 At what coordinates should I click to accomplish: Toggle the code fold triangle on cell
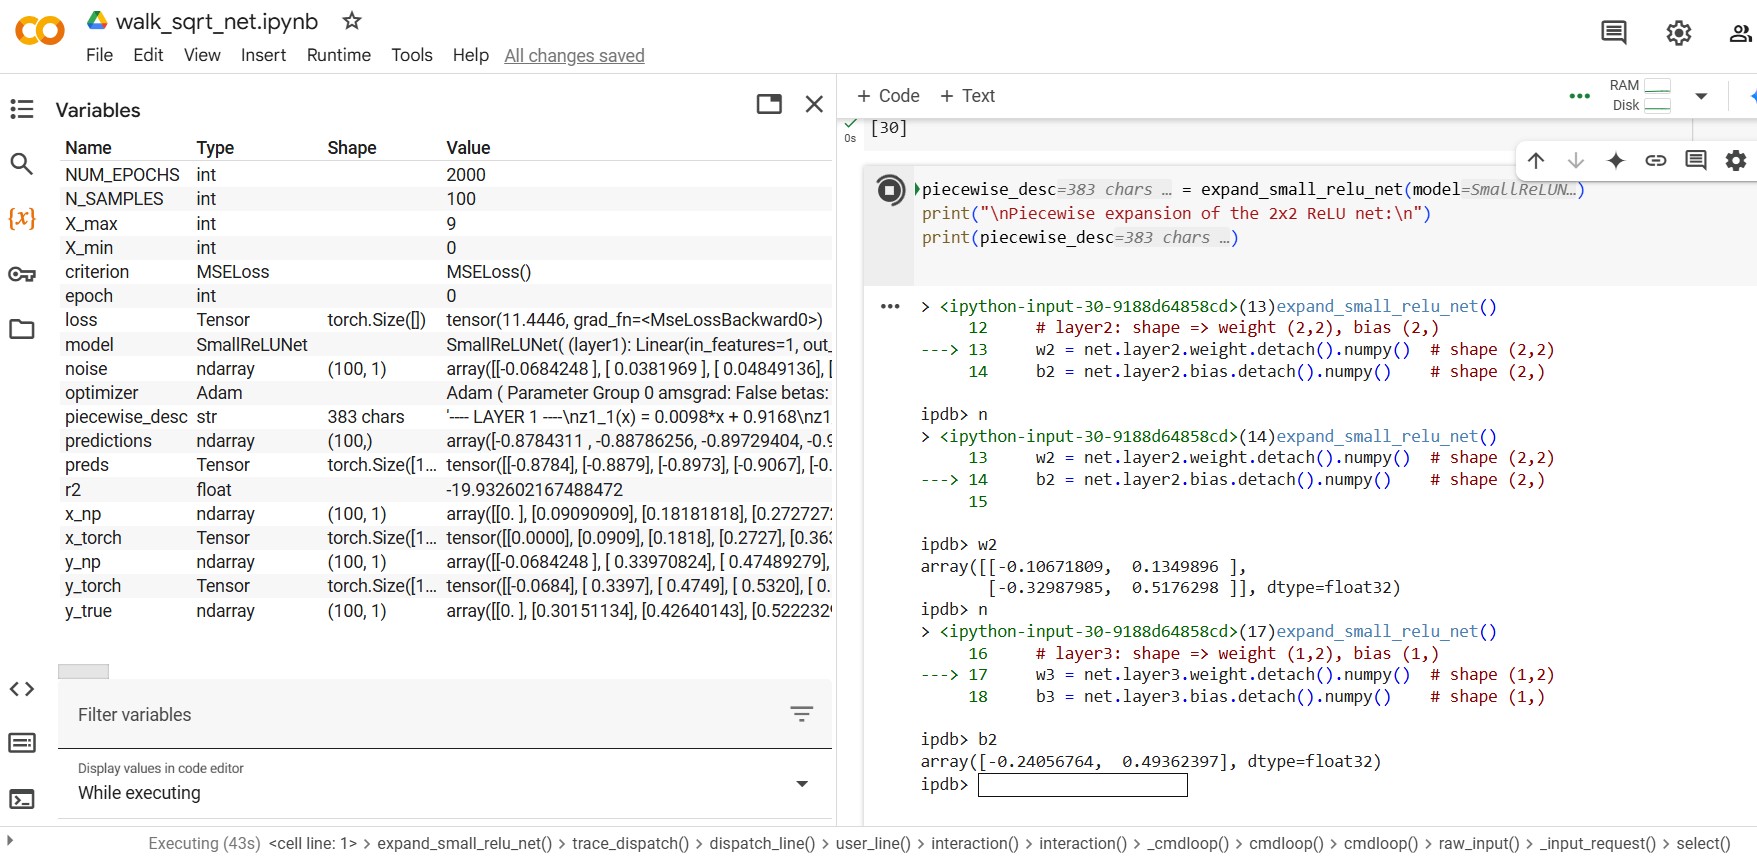[917, 189]
